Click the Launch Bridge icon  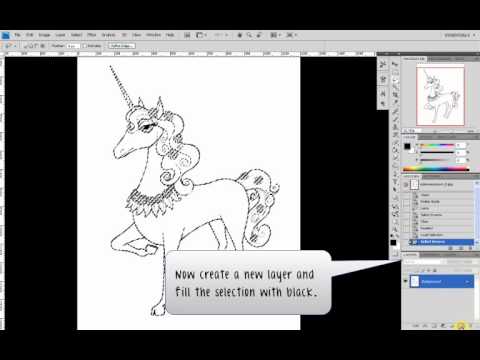pos(187,35)
